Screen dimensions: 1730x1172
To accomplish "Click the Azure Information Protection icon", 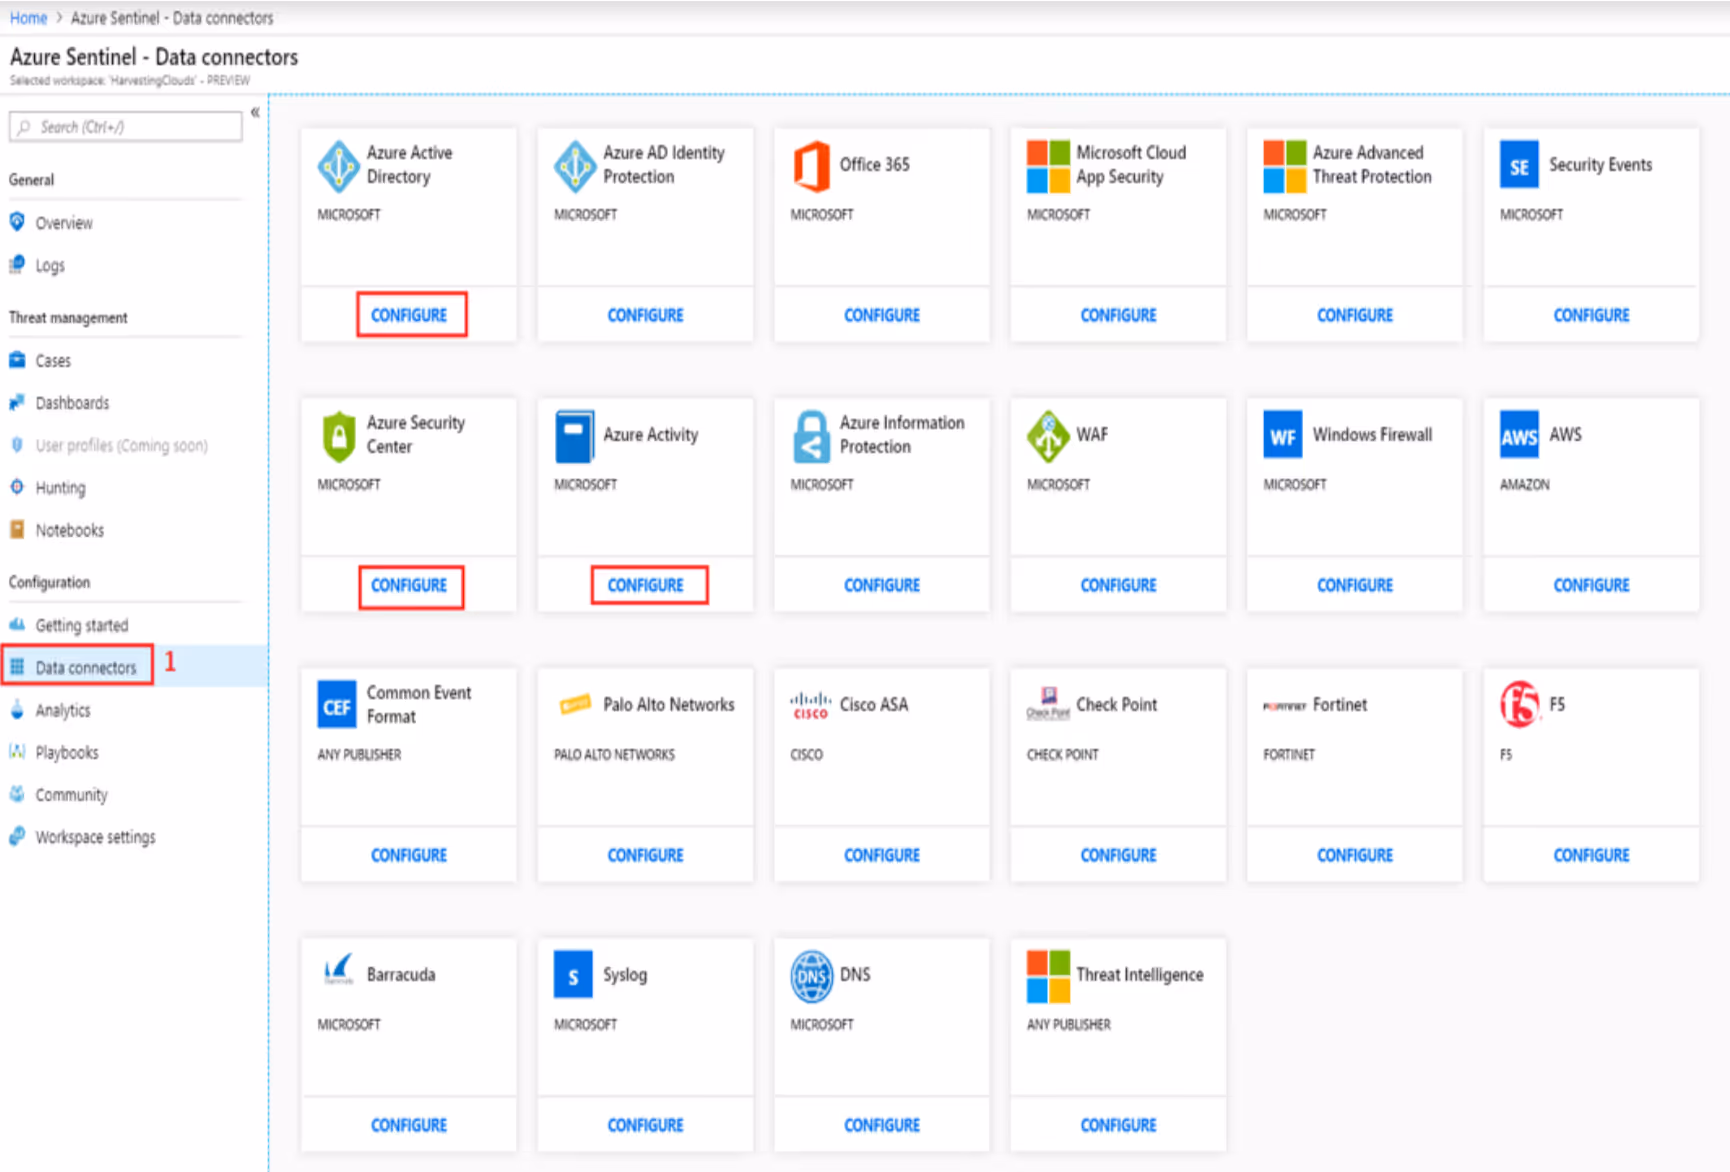I will point(811,436).
